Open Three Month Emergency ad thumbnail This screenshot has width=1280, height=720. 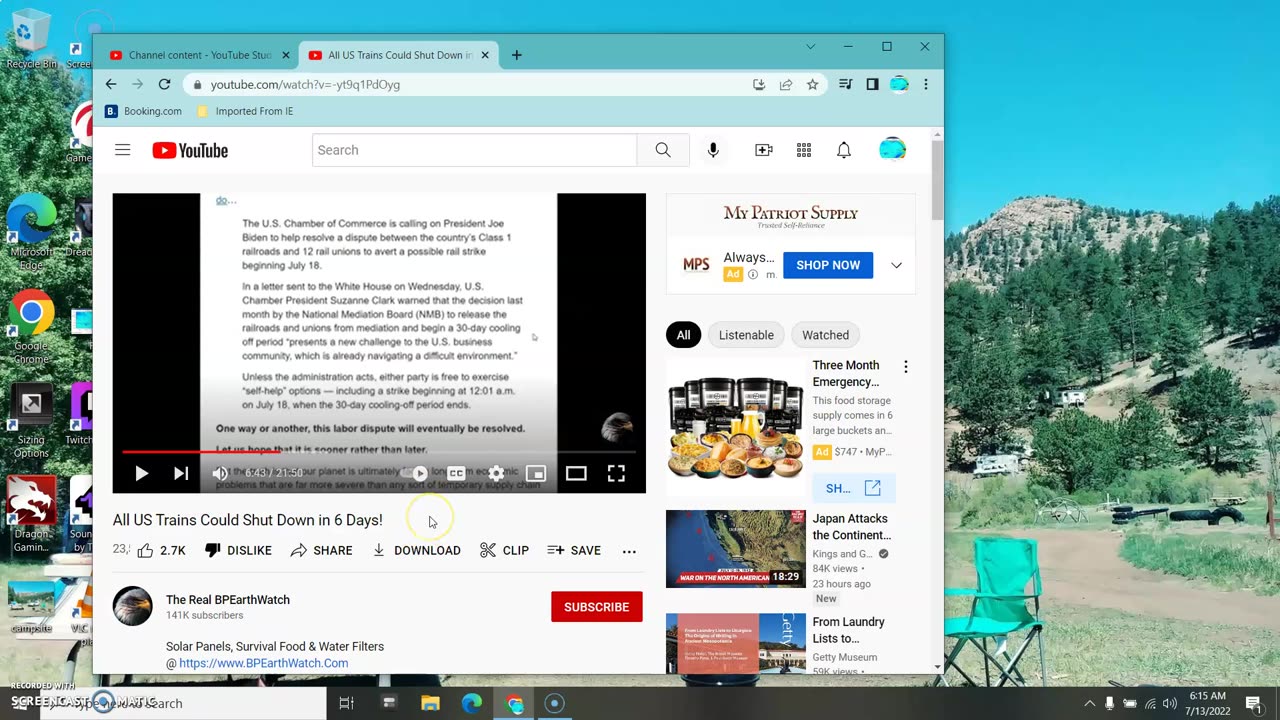(x=735, y=428)
